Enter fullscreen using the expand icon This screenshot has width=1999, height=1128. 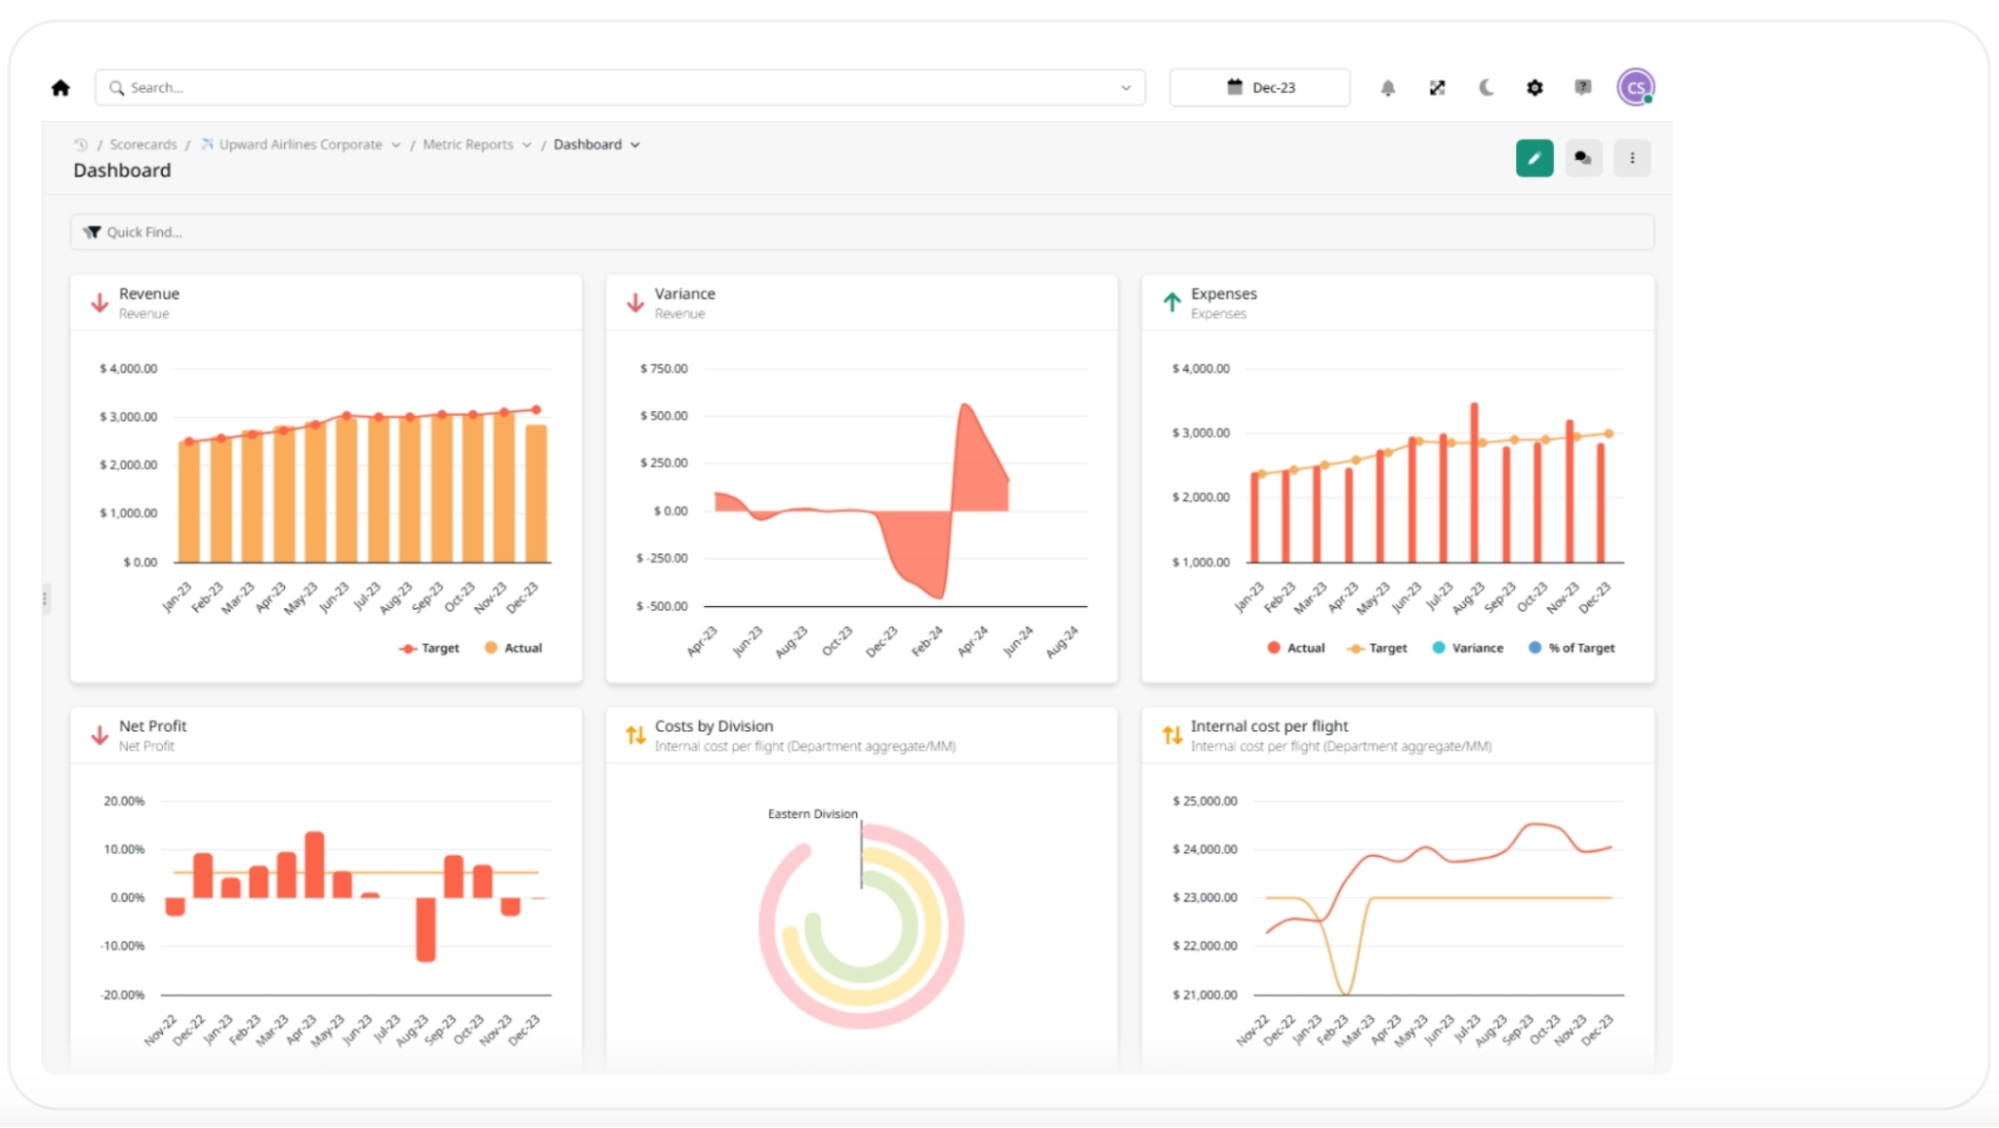[1437, 87]
